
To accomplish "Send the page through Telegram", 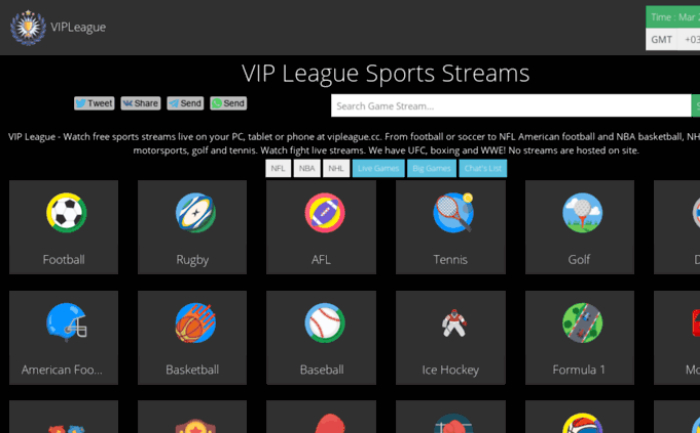I will (185, 104).
